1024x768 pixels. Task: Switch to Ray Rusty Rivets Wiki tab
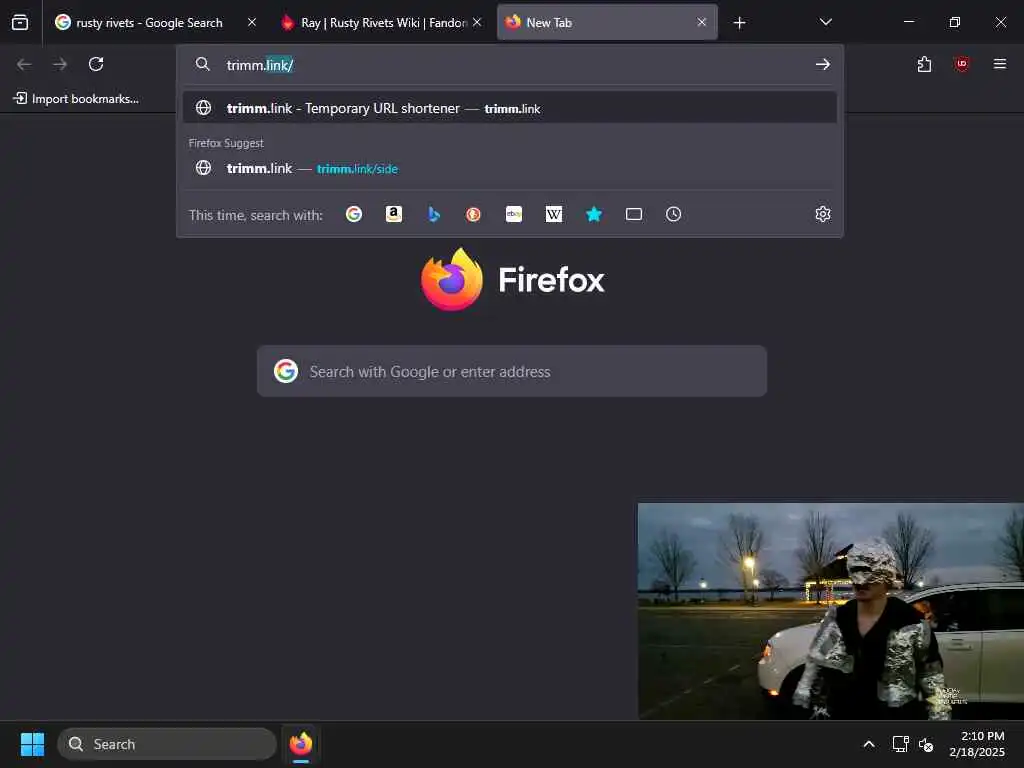pyautogui.click(x=382, y=22)
